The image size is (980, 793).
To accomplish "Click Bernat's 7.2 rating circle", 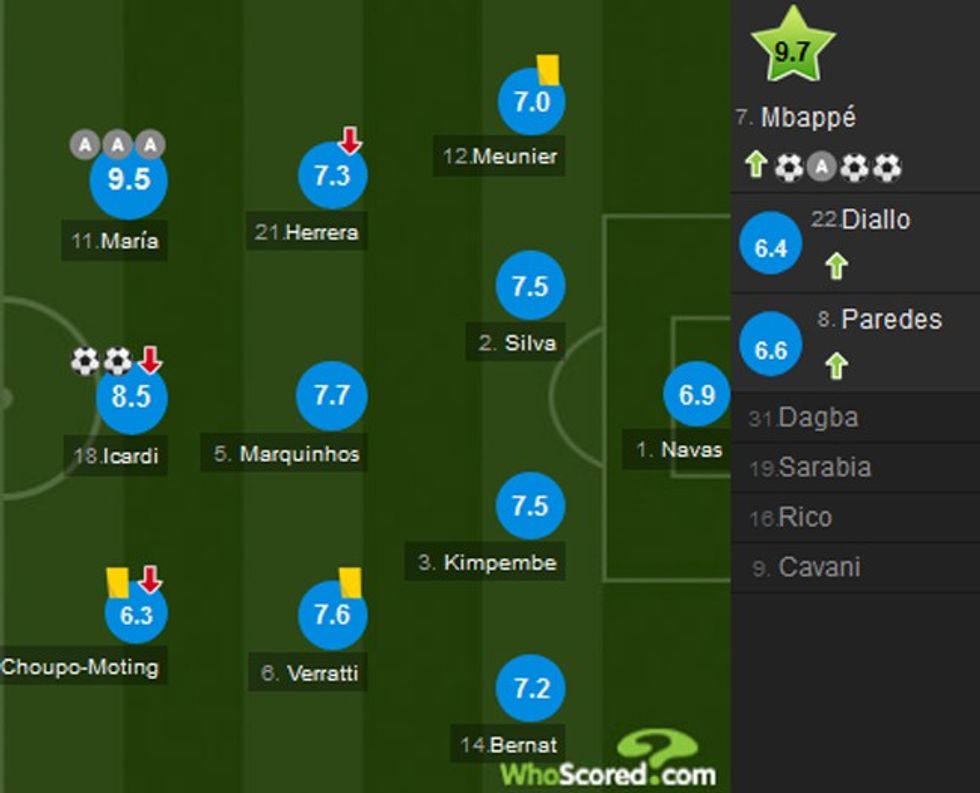I will (x=531, y=689).
